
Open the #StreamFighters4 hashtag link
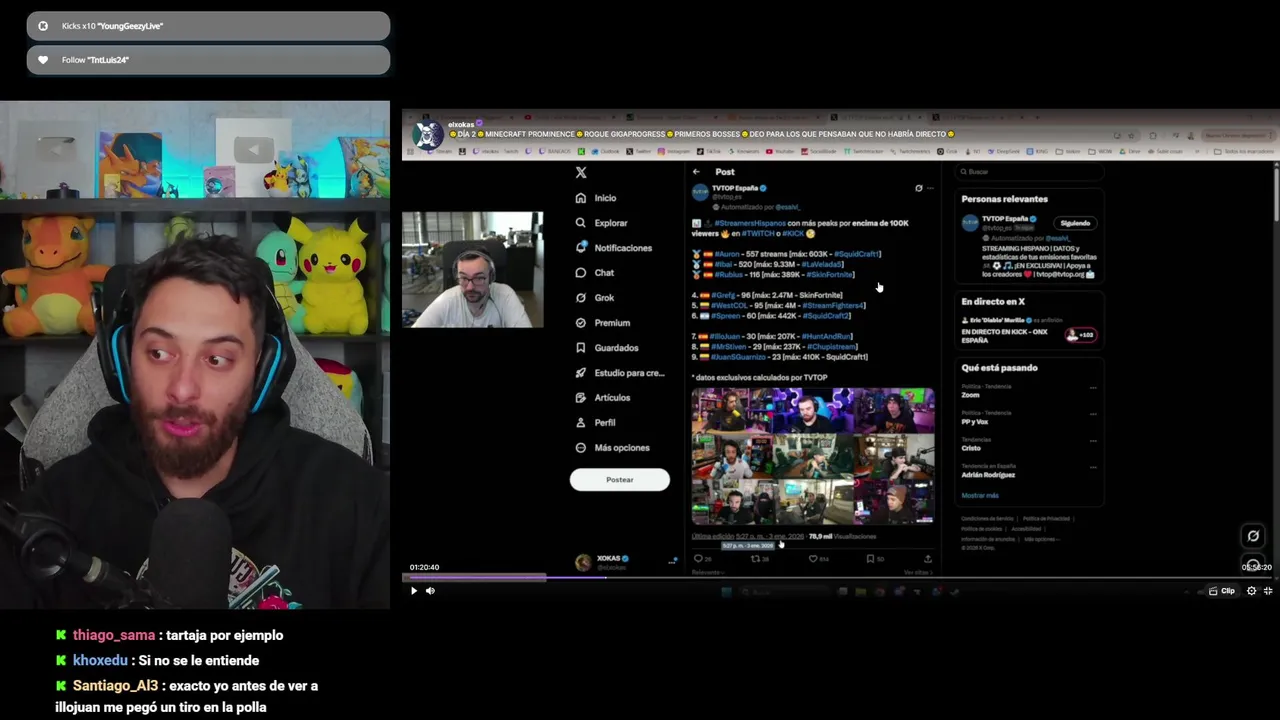click(x=833, y=305)
